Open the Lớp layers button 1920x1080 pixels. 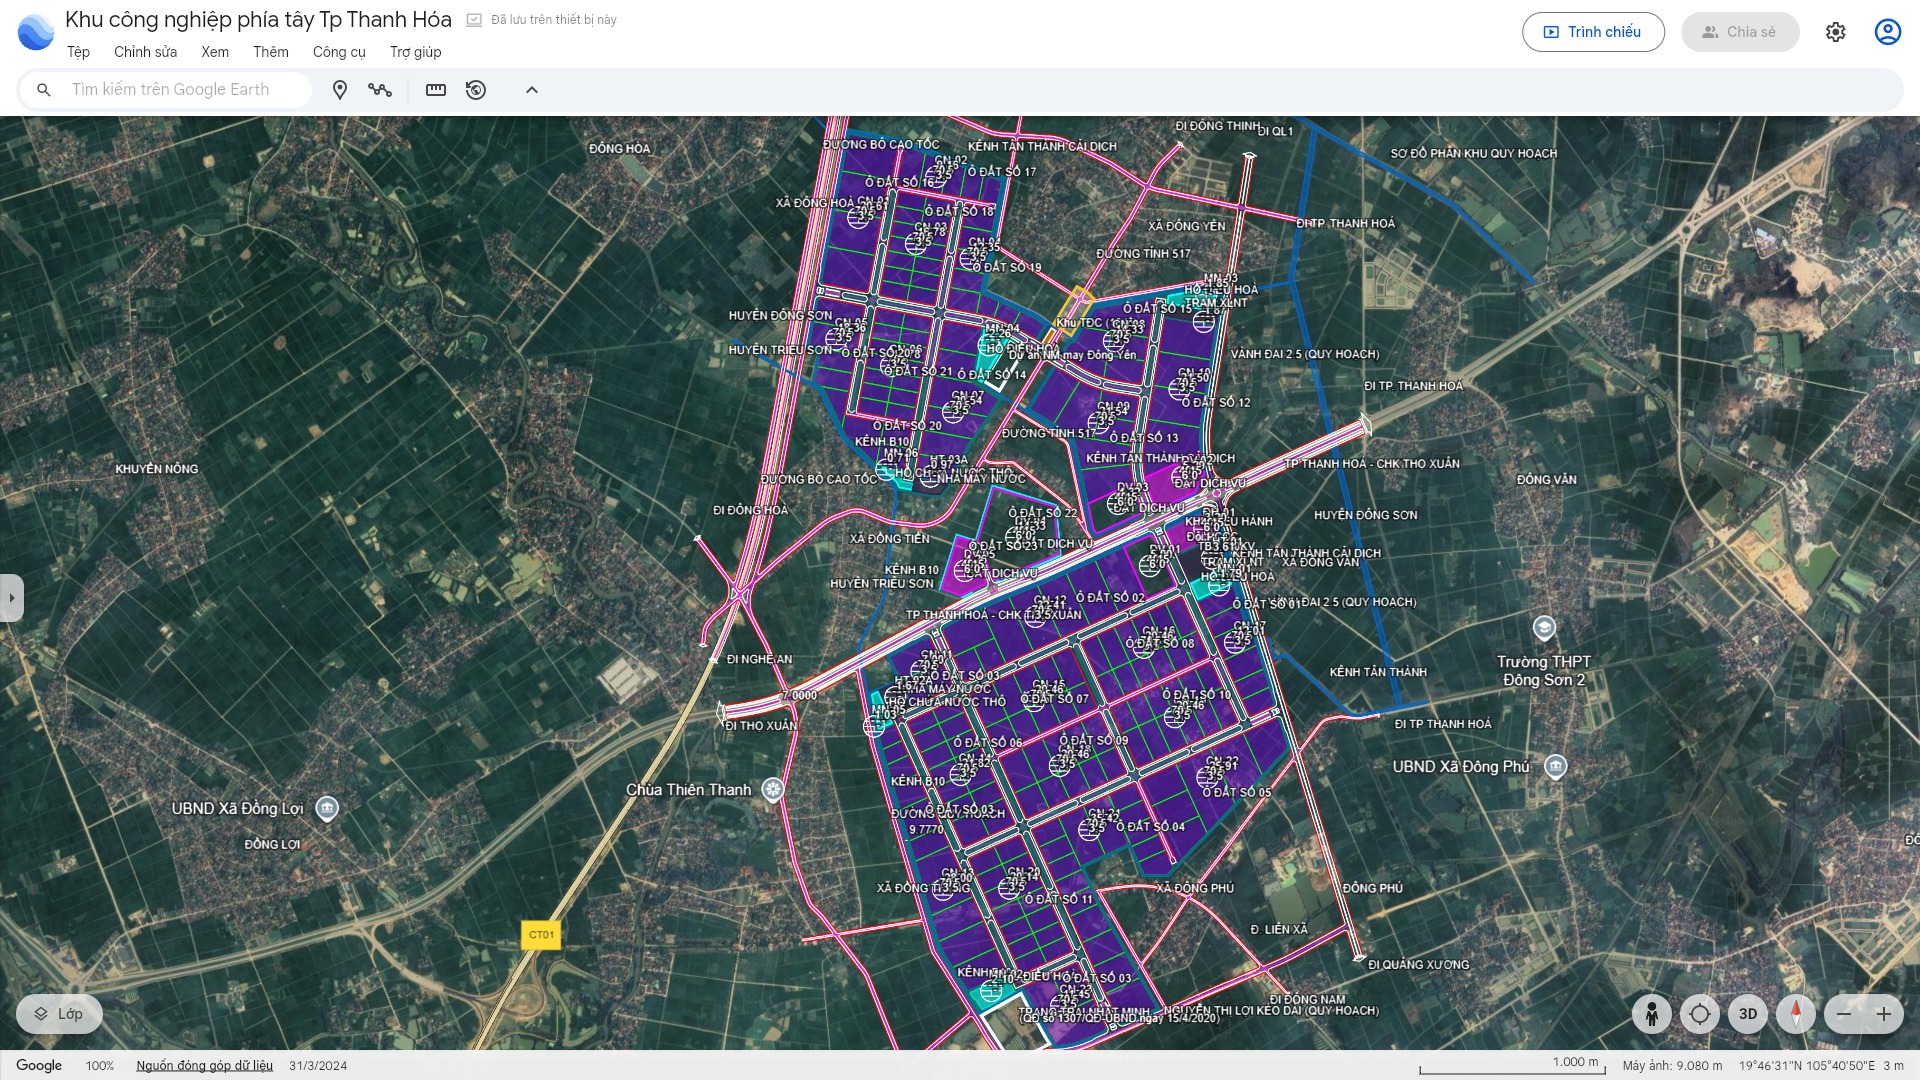click(x=59, y=1014)
